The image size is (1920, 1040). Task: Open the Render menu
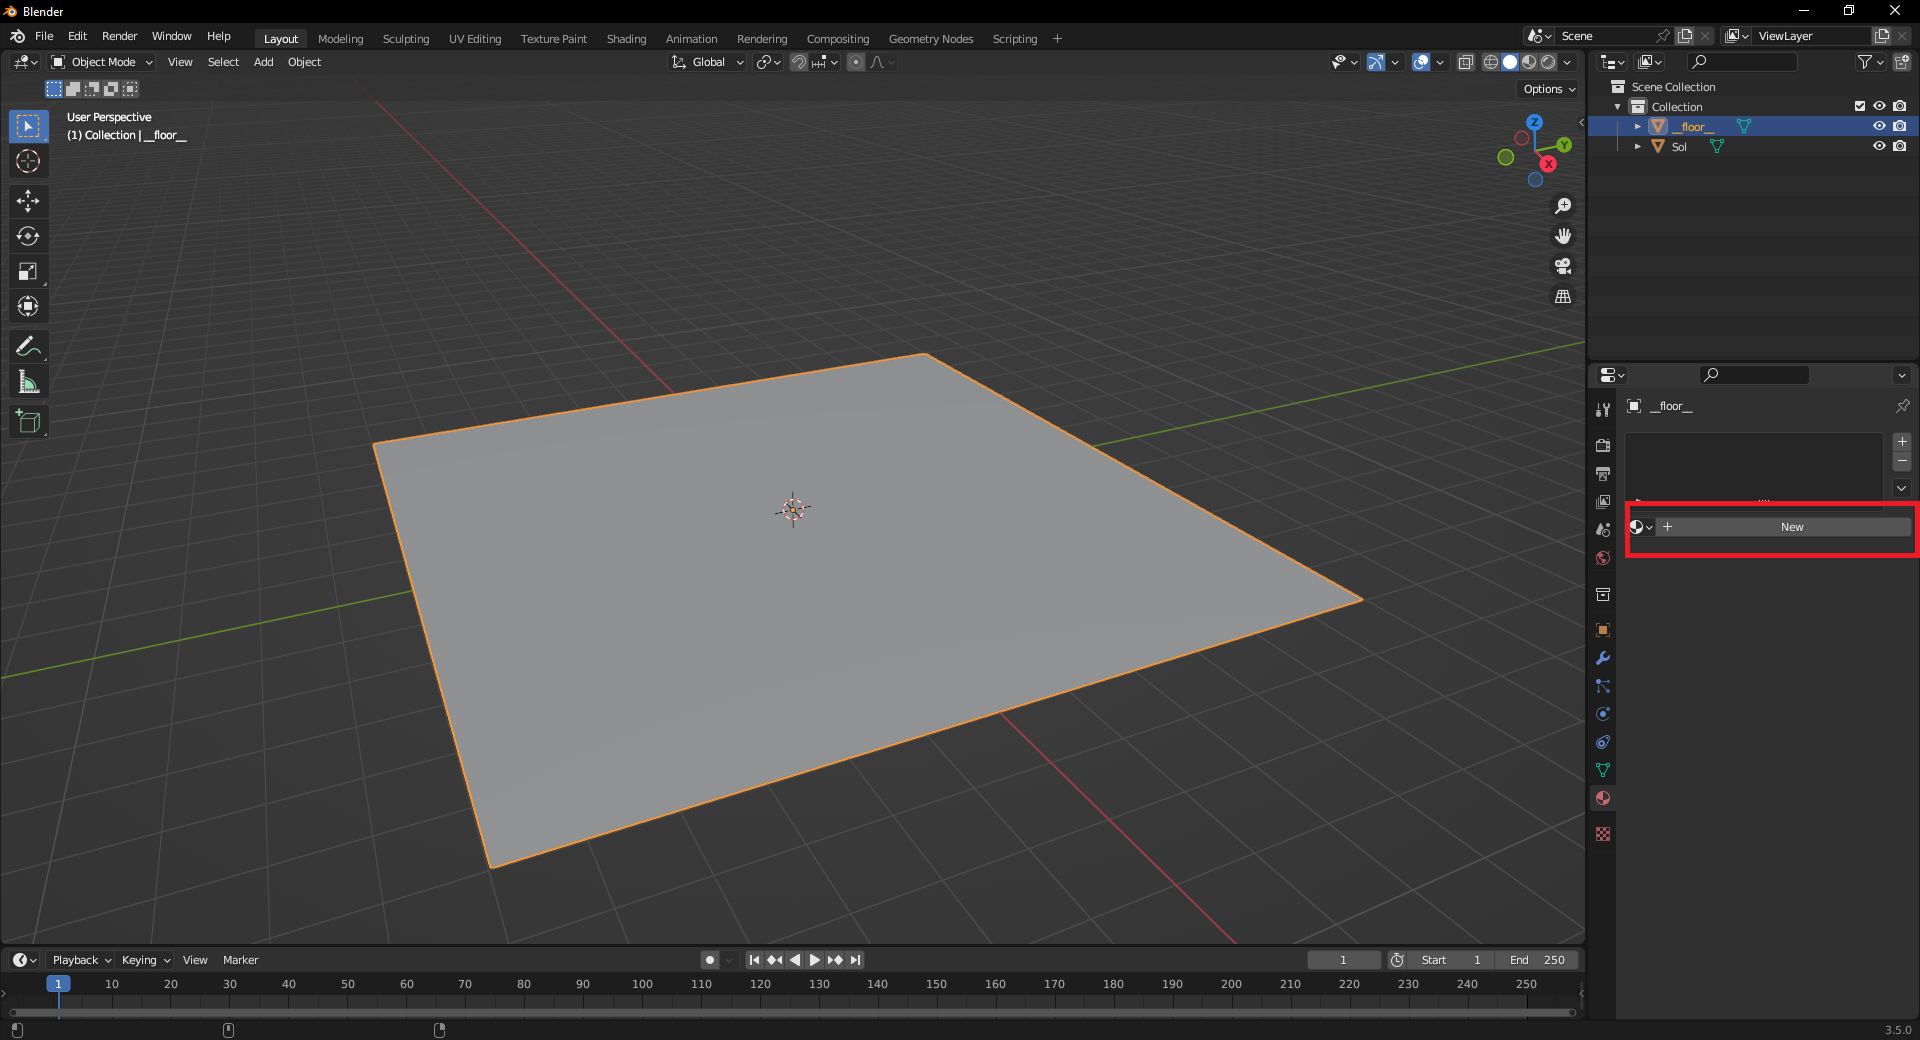[x=119, y=36]
